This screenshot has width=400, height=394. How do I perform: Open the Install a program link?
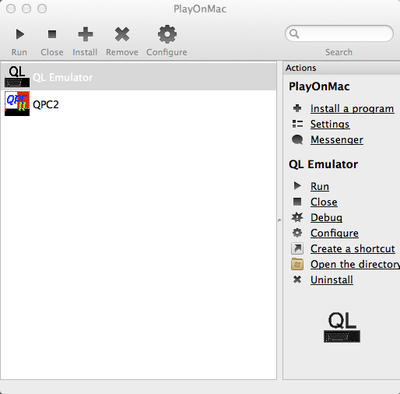click(x=352, y=109)
